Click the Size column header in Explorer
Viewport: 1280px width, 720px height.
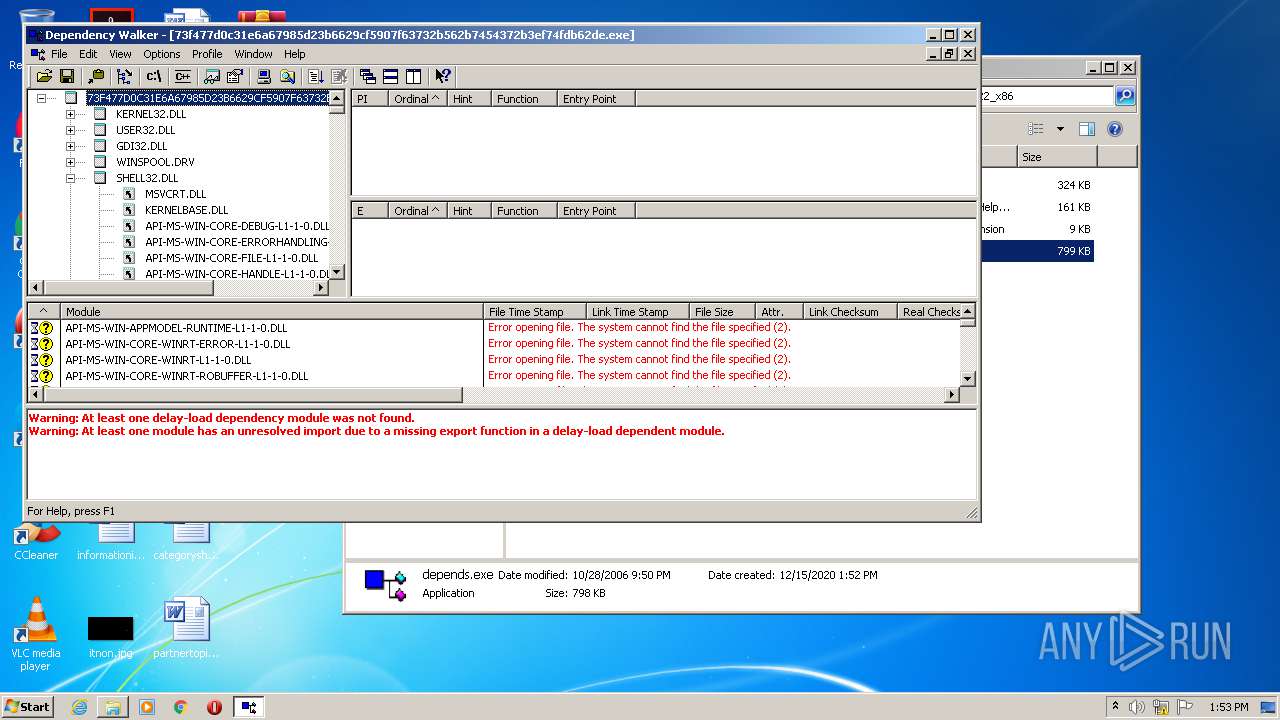click(1057, 157)
